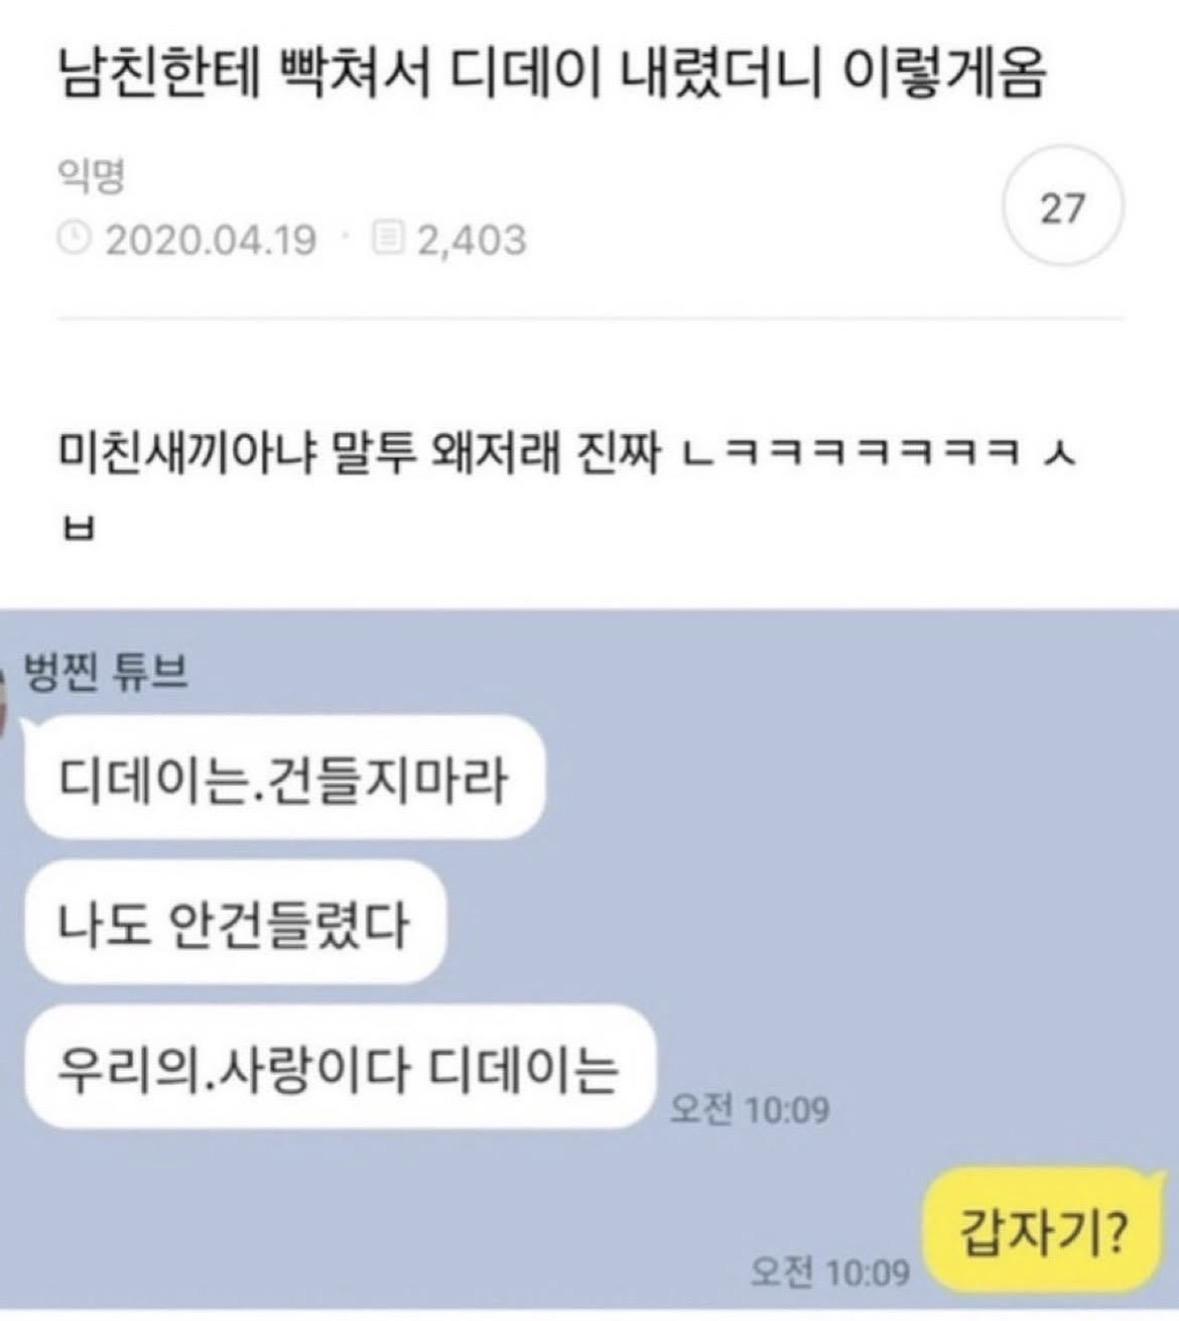Select the post body text 미친새끼아냐 말투
This screenshot has height=1321, width=1179.
235,458
